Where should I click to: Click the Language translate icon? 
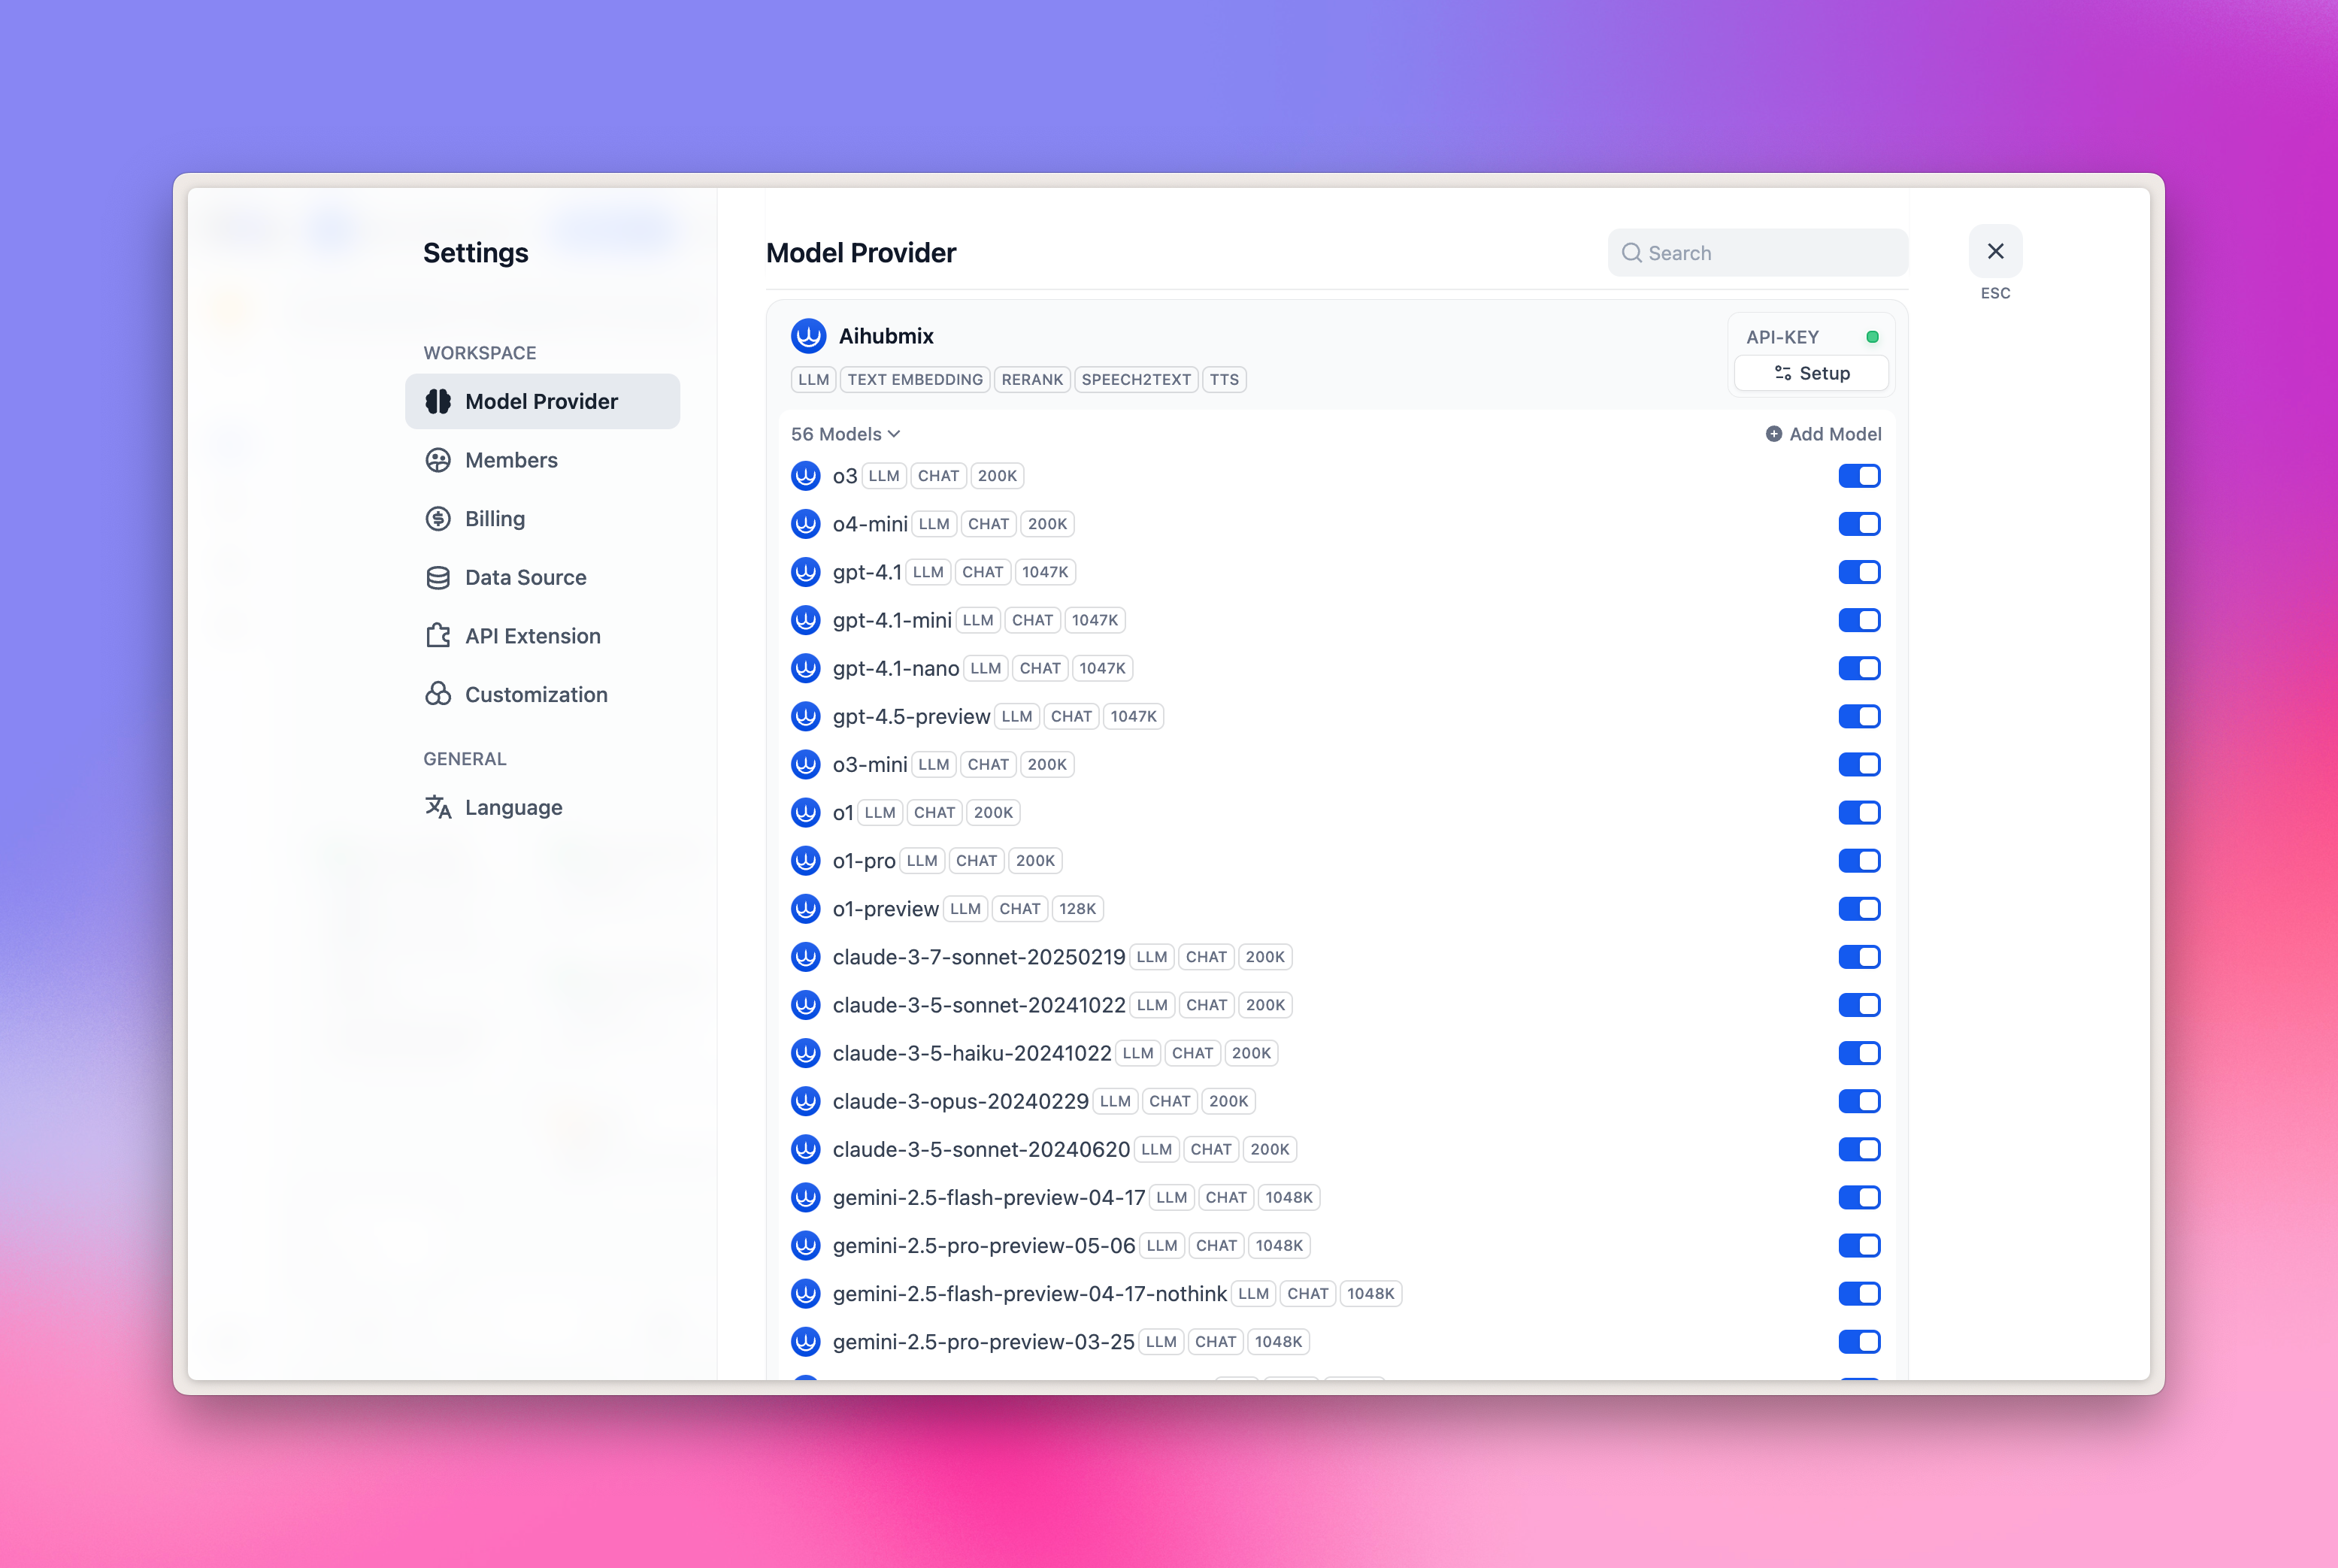coord(438,807)
